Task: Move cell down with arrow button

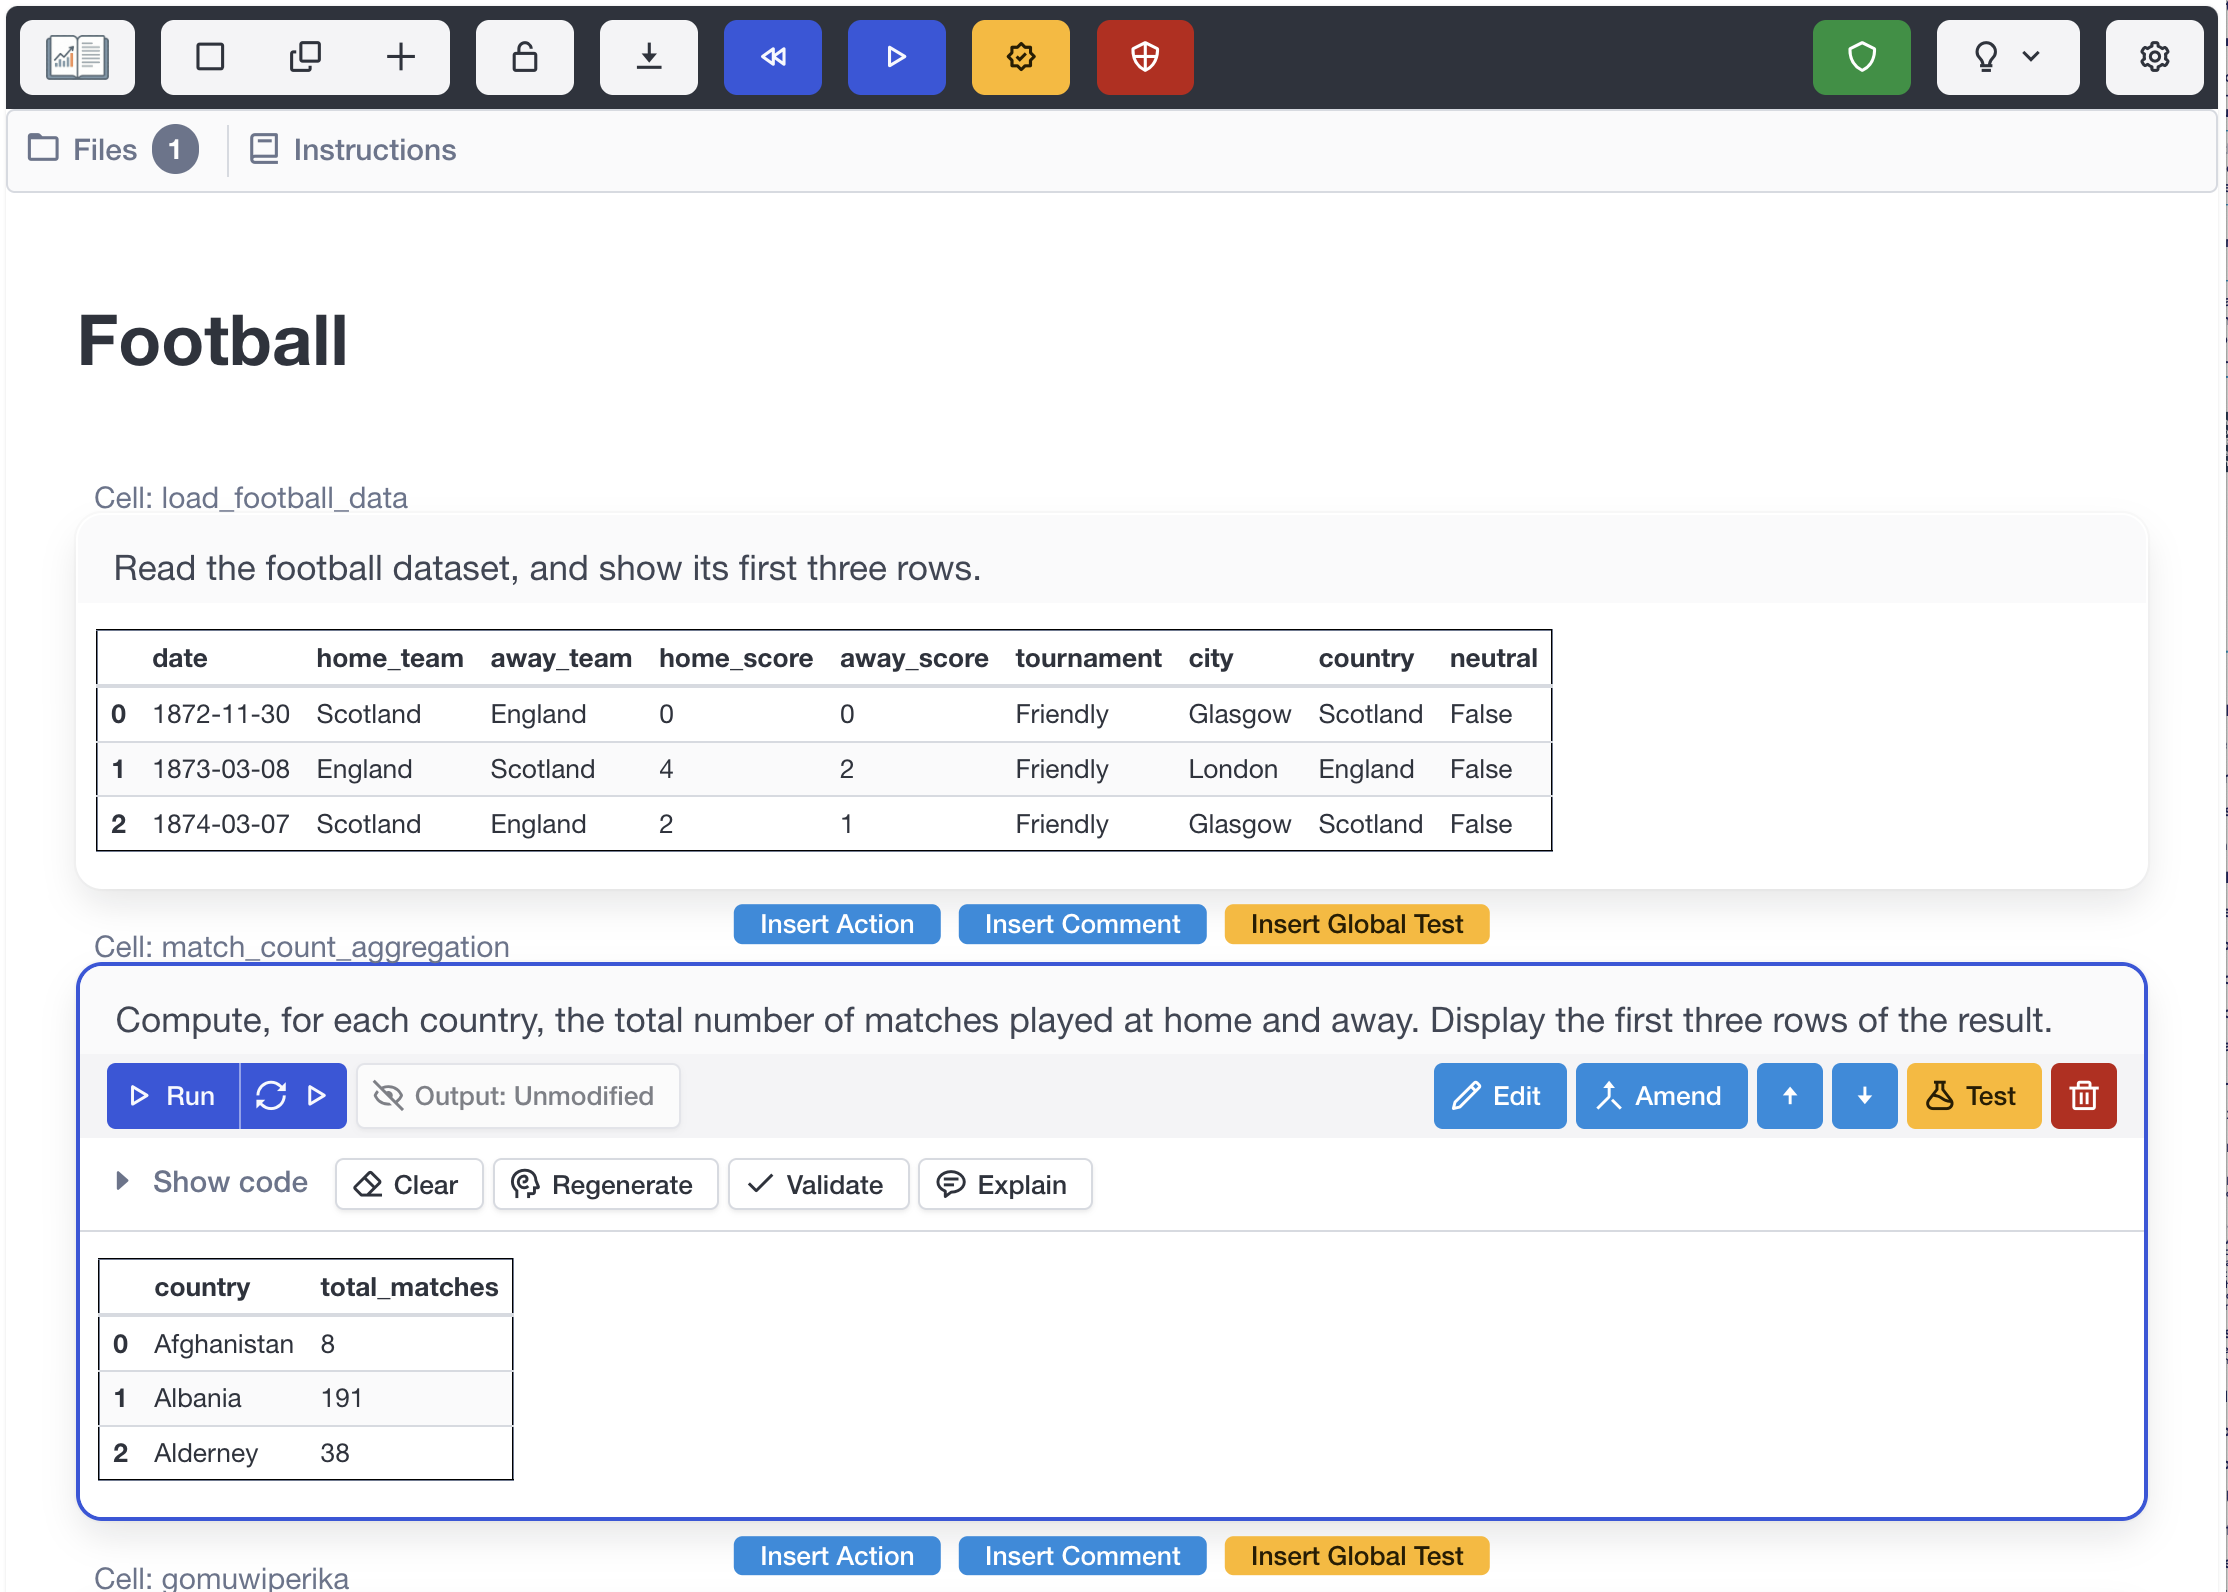Action: pyautogui.click(x=1865, y=1096)
